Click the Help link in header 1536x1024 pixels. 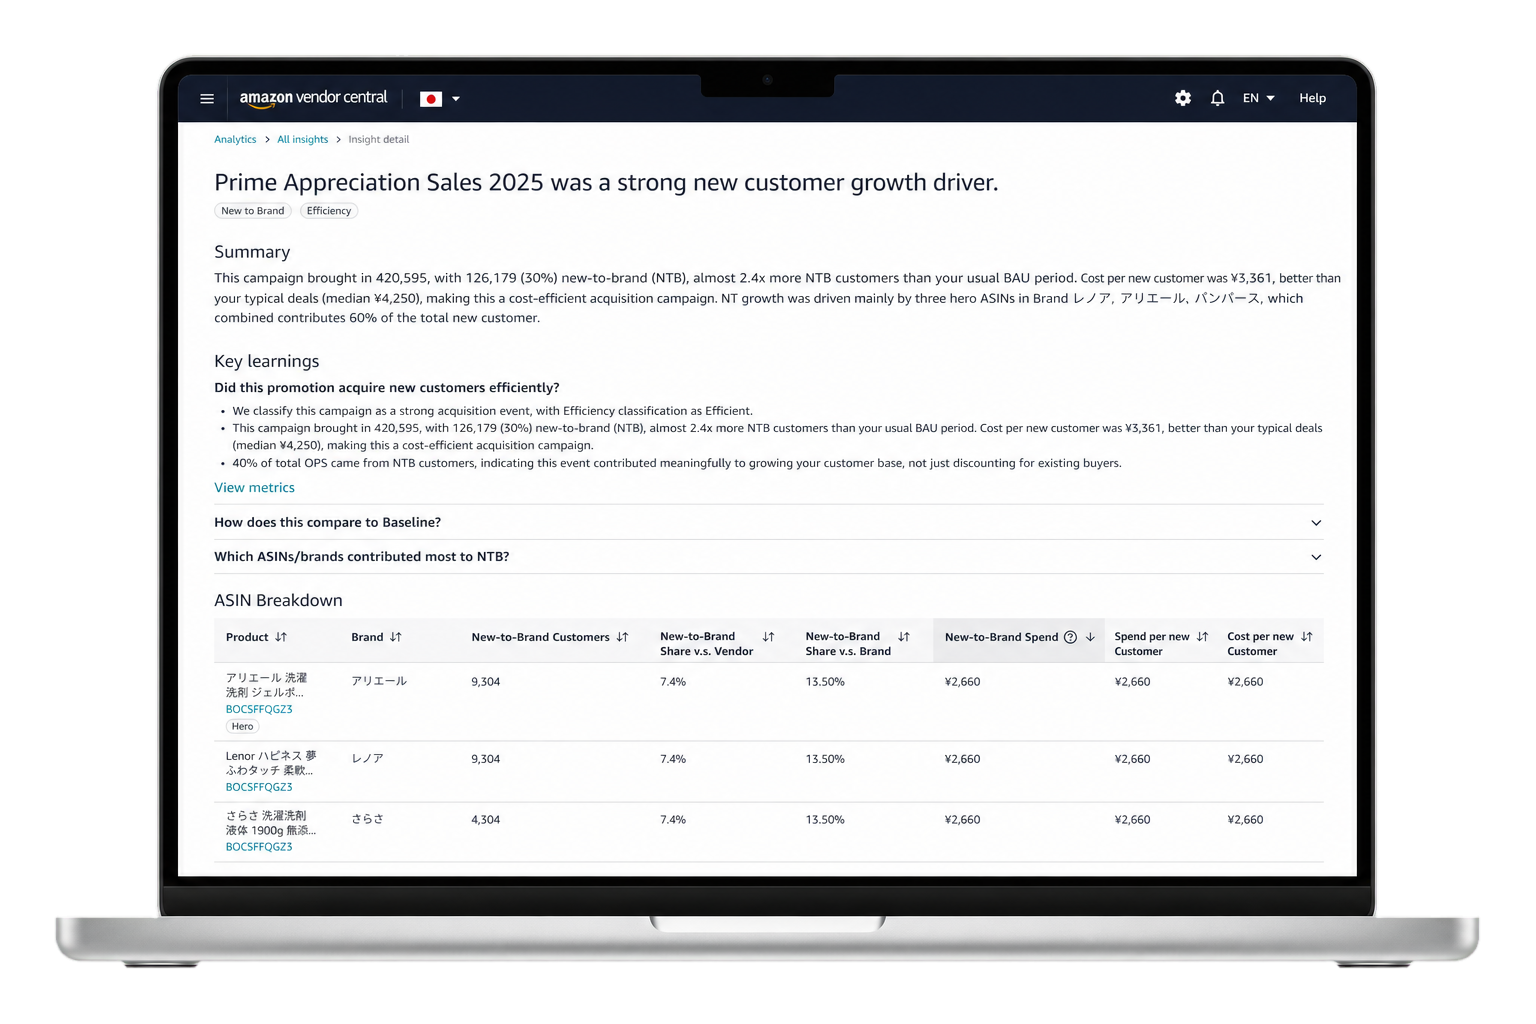coord(1312,98)
